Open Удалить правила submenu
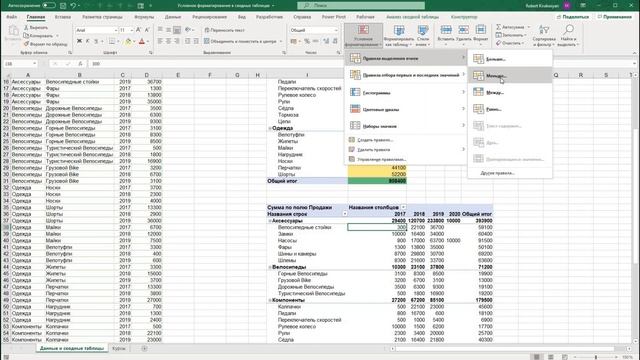The image size is (640, 360). (407, 150)
